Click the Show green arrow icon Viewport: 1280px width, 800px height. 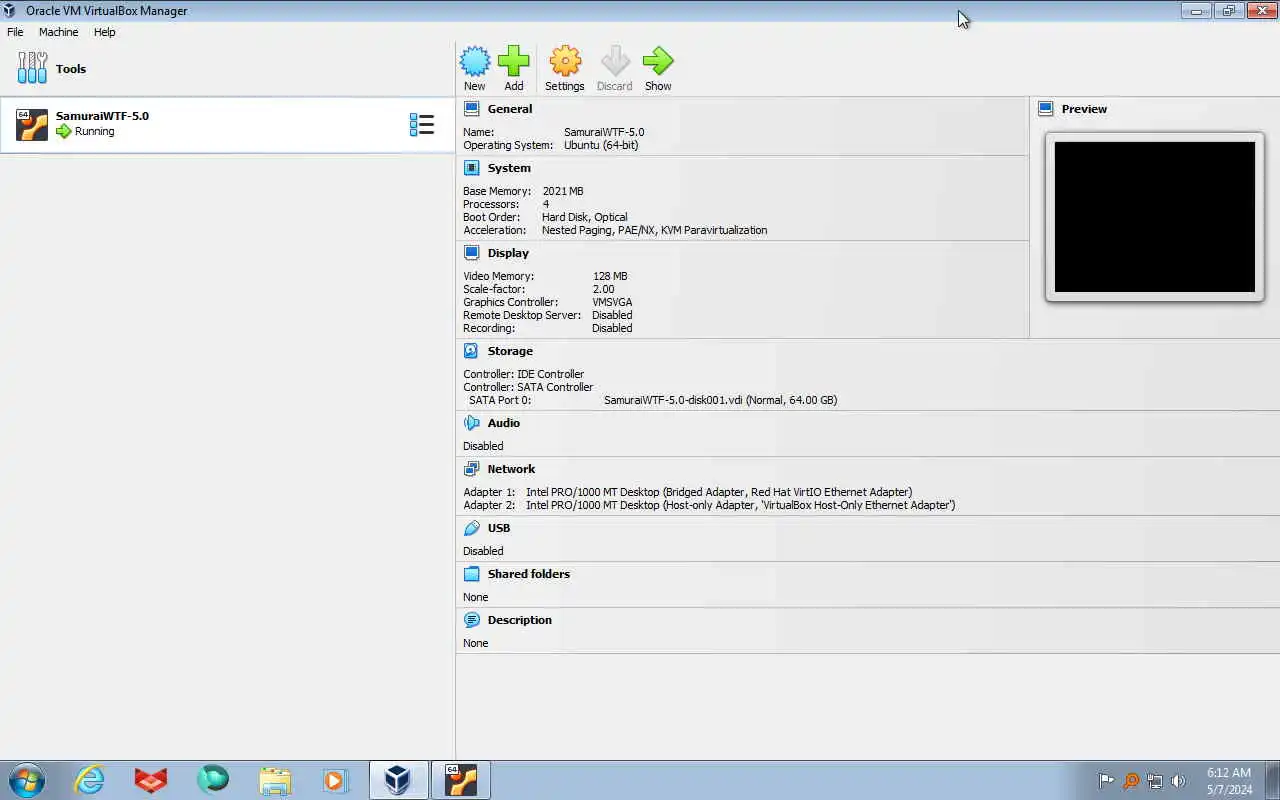coord(658,61)
